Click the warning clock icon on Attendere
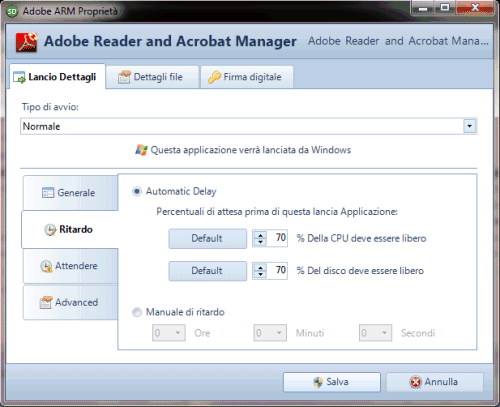500x407 pixels. (x=46, y=266)
